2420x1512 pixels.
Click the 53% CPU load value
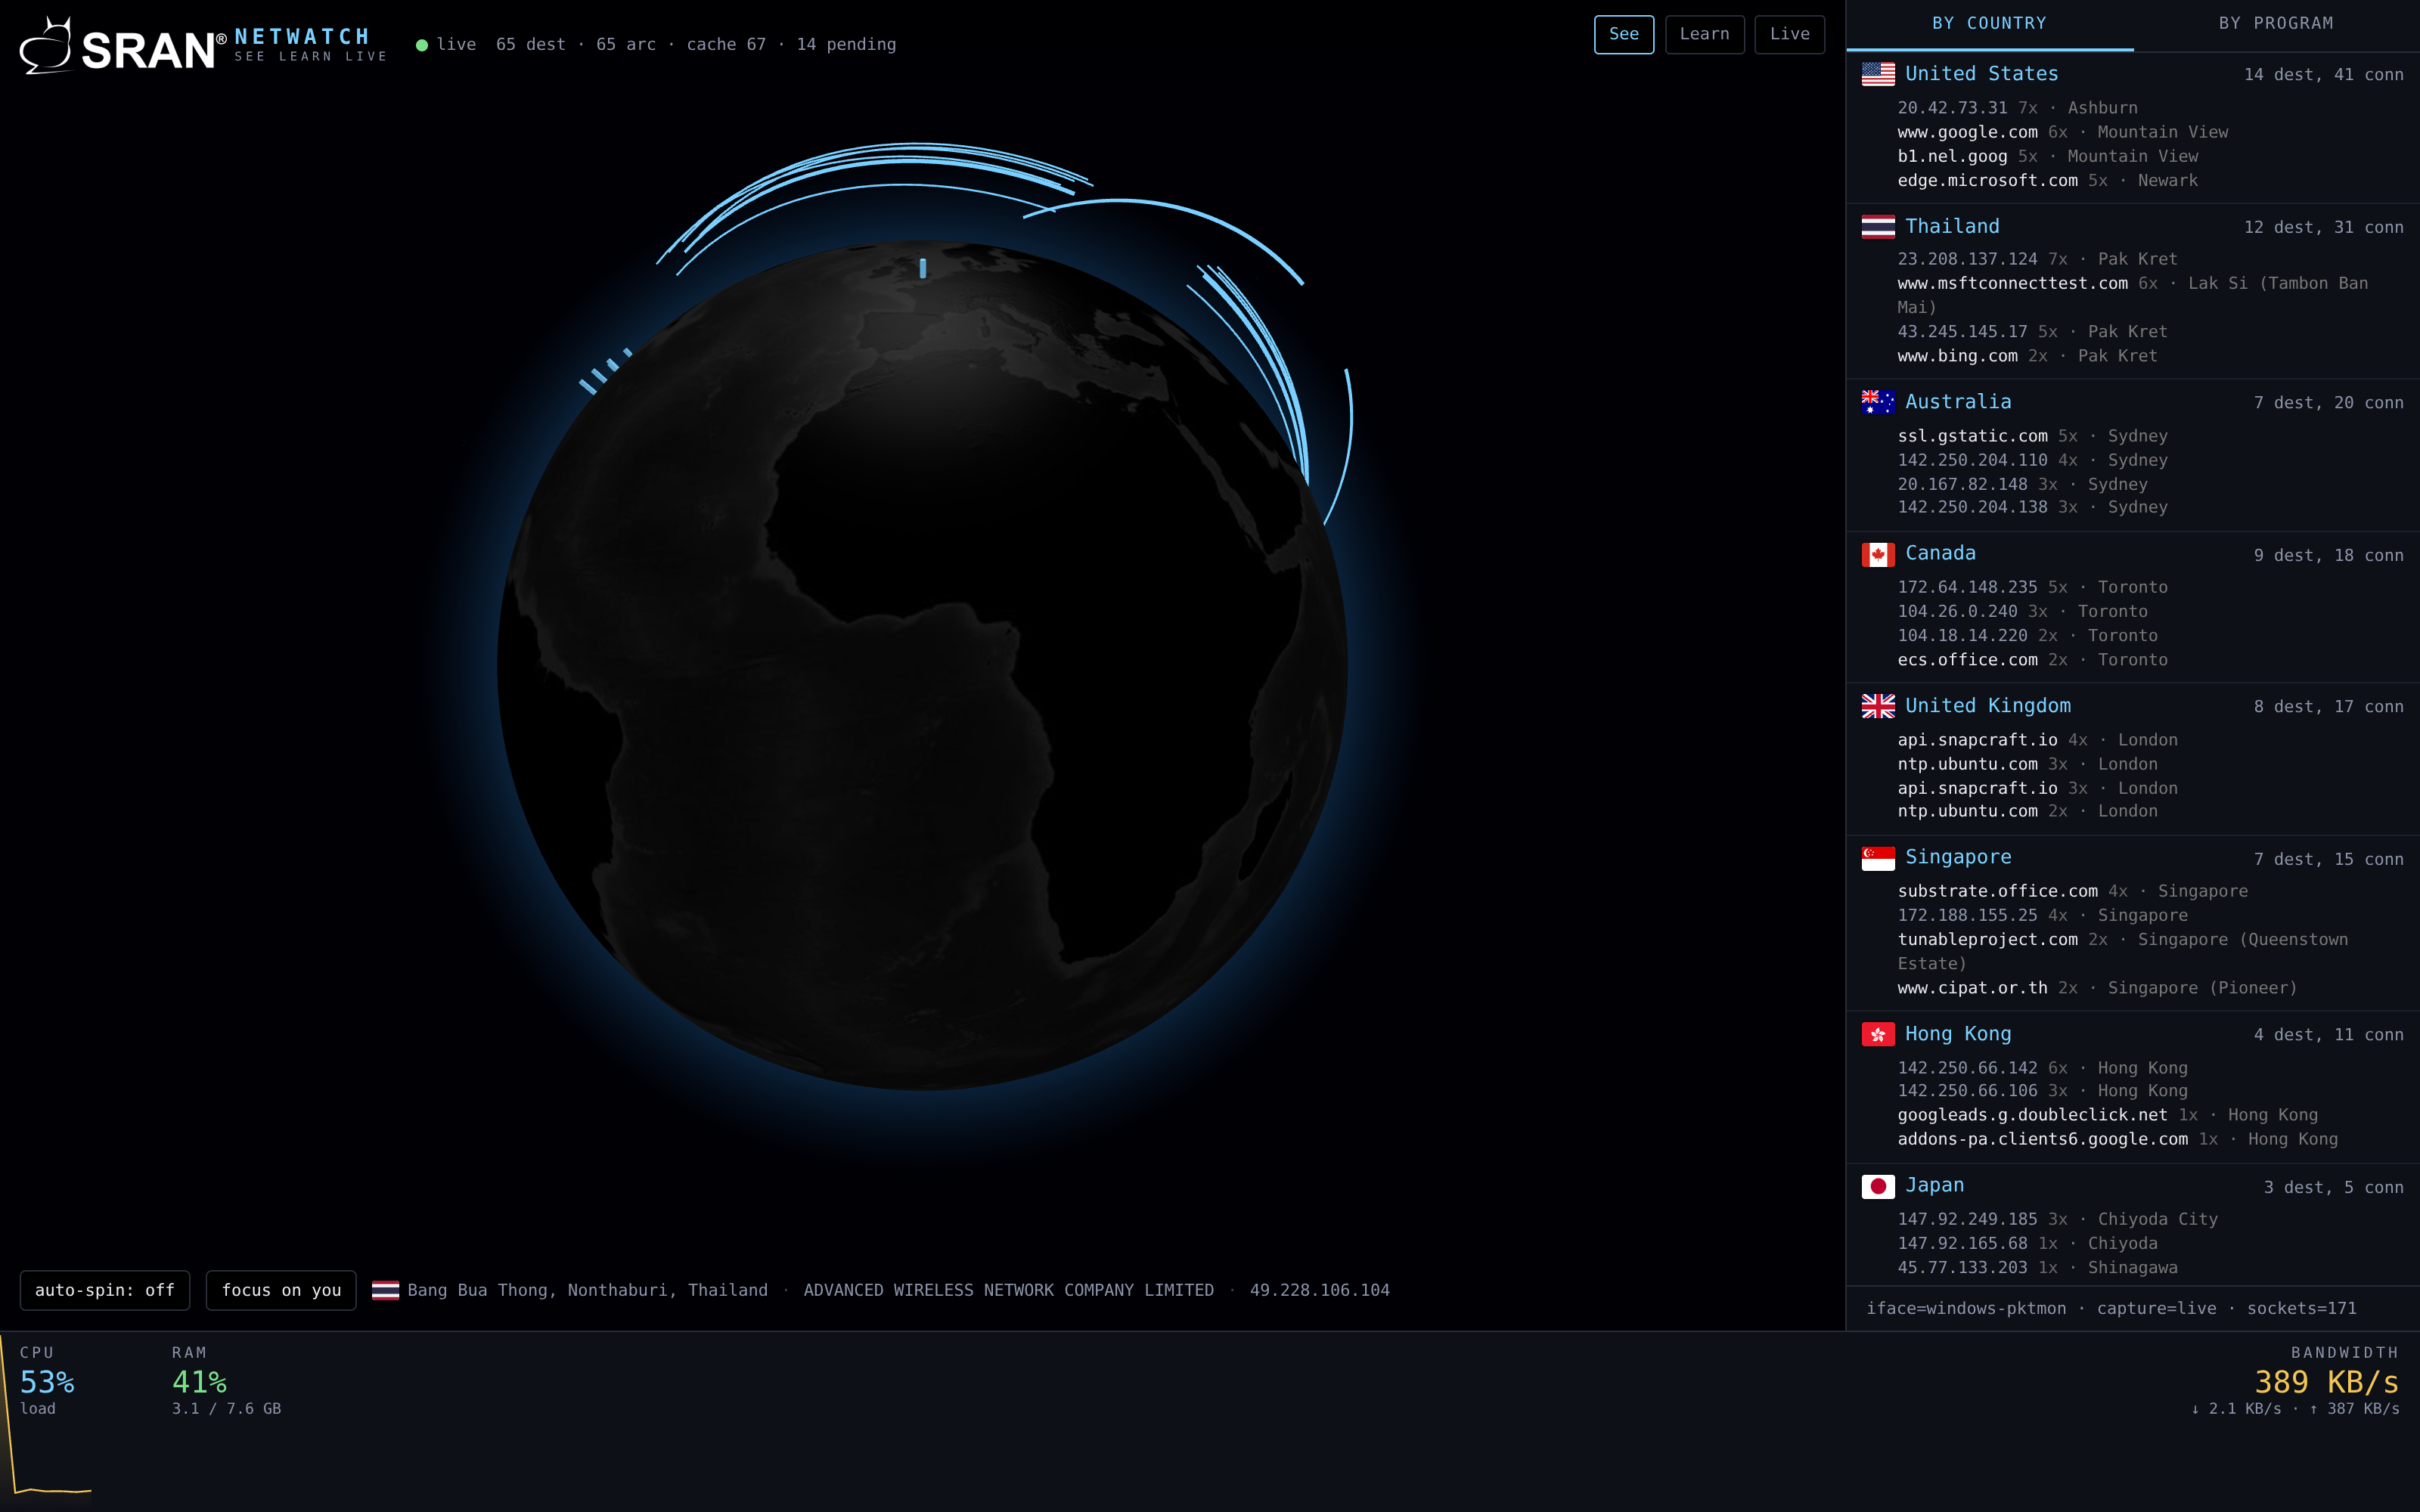coord(47,1382)
